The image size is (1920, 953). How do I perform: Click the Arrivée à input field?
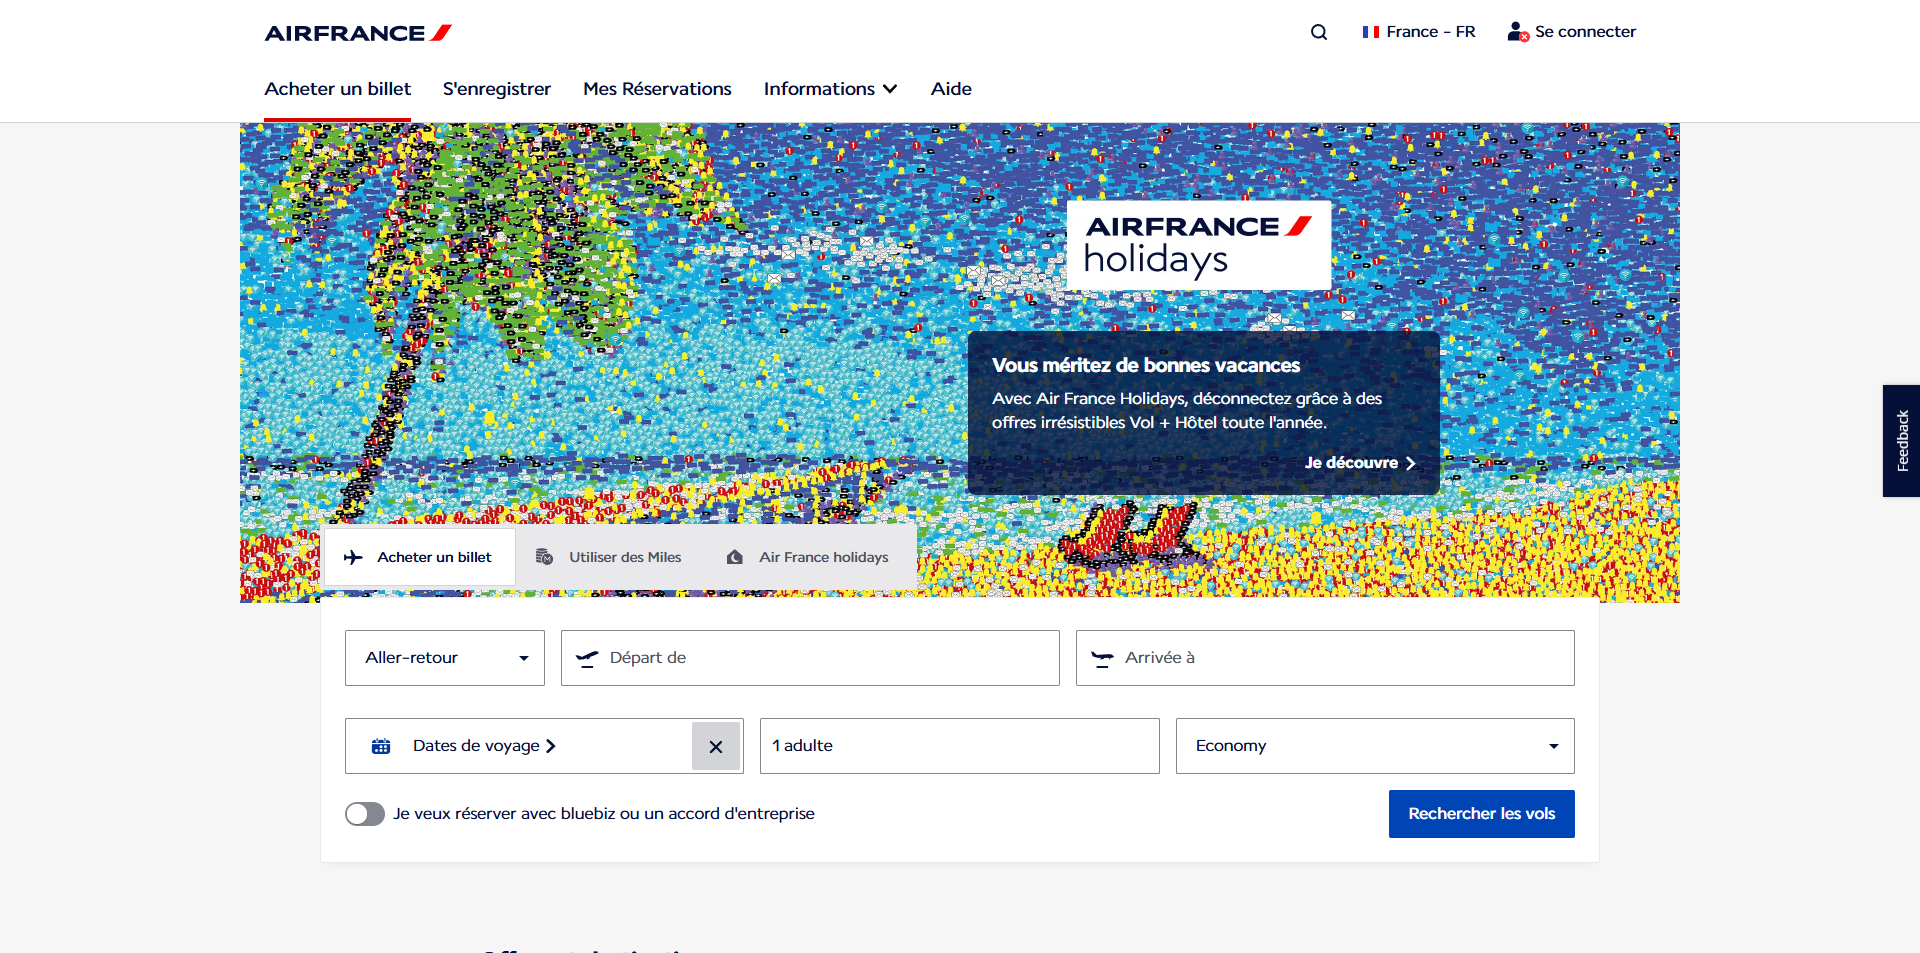click(1325, 658)
